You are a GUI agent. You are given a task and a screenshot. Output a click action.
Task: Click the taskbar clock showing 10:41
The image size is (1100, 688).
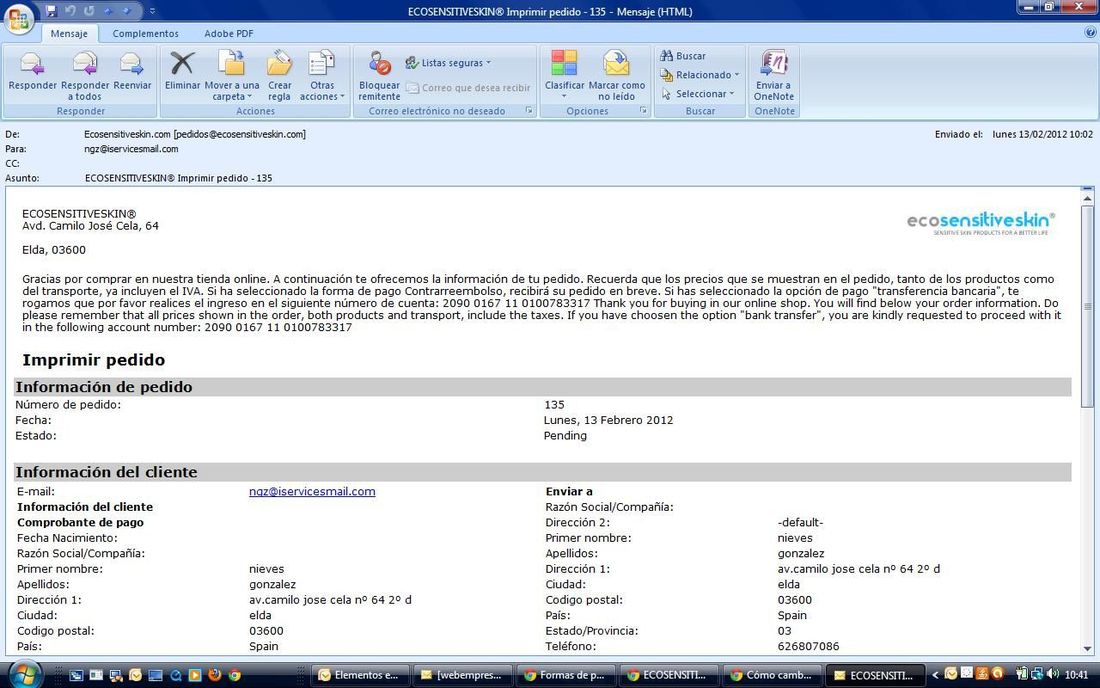[x=1076, y=675]
